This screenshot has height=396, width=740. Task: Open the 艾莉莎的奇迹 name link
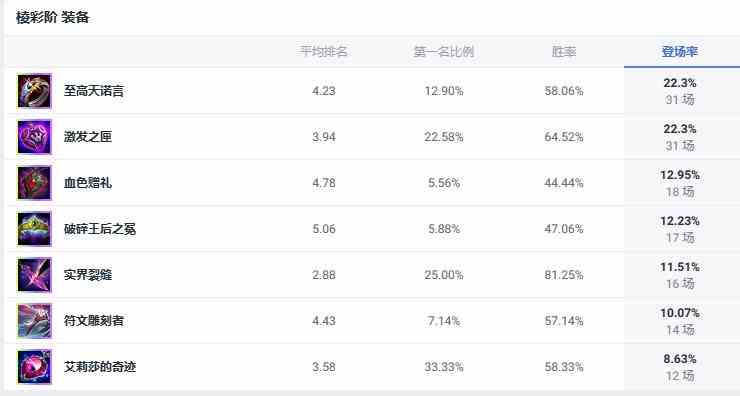coord(100,367)
